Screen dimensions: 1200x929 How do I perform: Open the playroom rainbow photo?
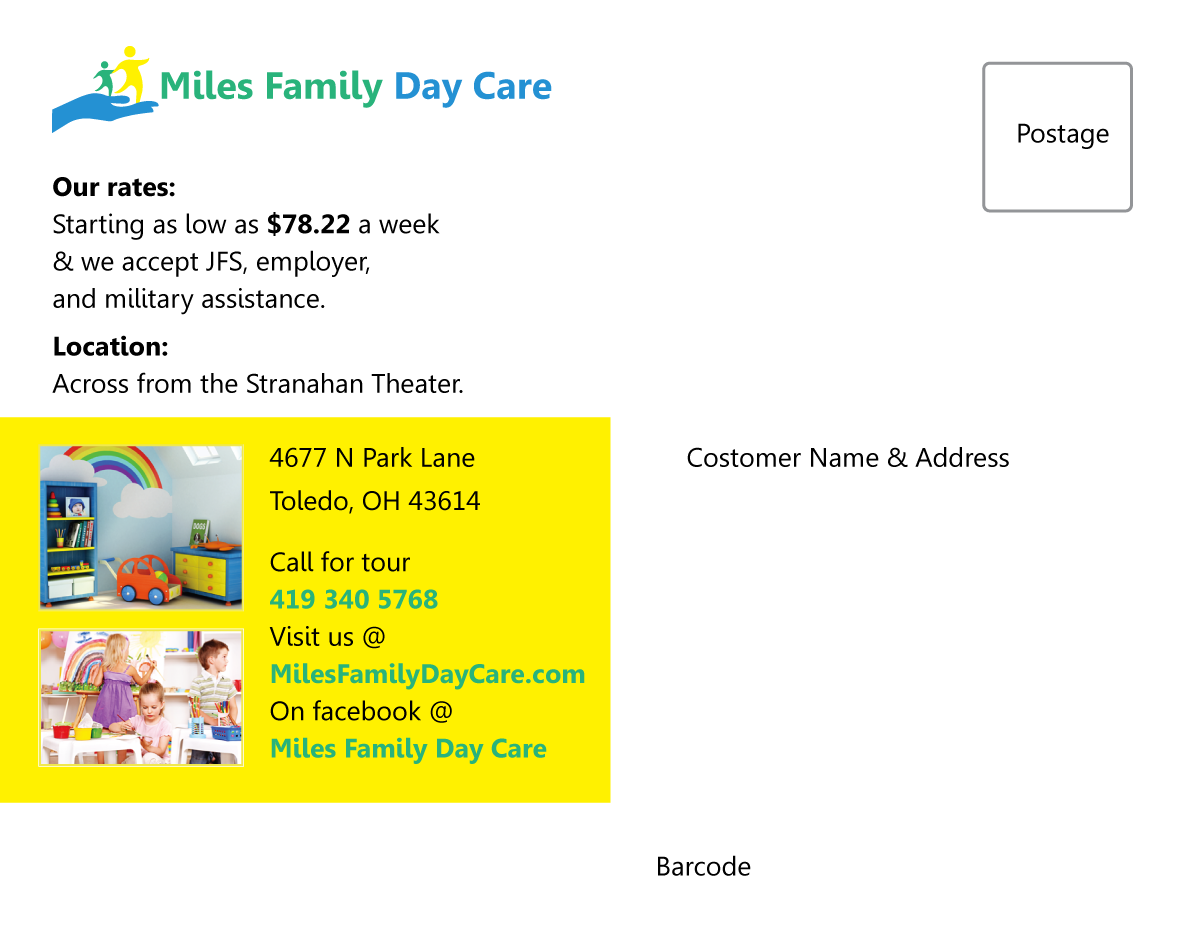pyautogui.click(x=141, y=527)
